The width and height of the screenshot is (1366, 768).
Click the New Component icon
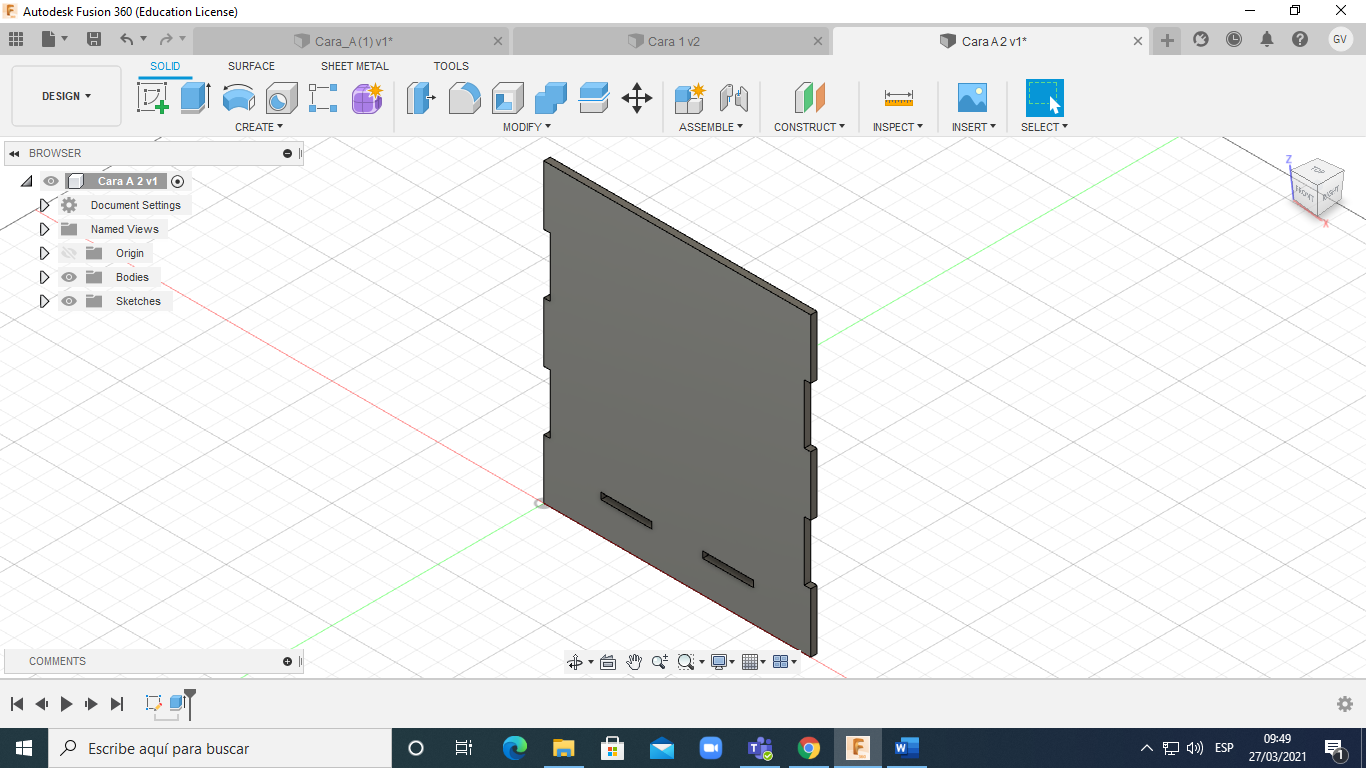point(690,98)
